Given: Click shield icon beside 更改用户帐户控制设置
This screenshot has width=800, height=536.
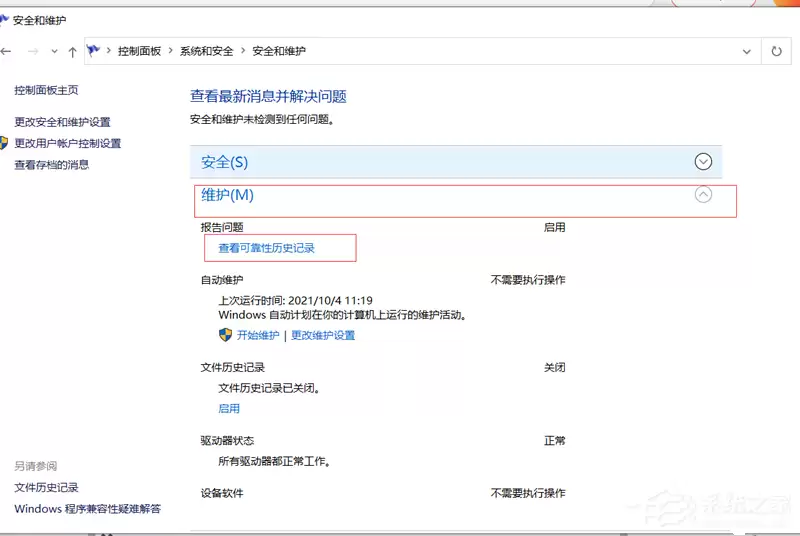Looking at the screenshot, I should 4,143.
